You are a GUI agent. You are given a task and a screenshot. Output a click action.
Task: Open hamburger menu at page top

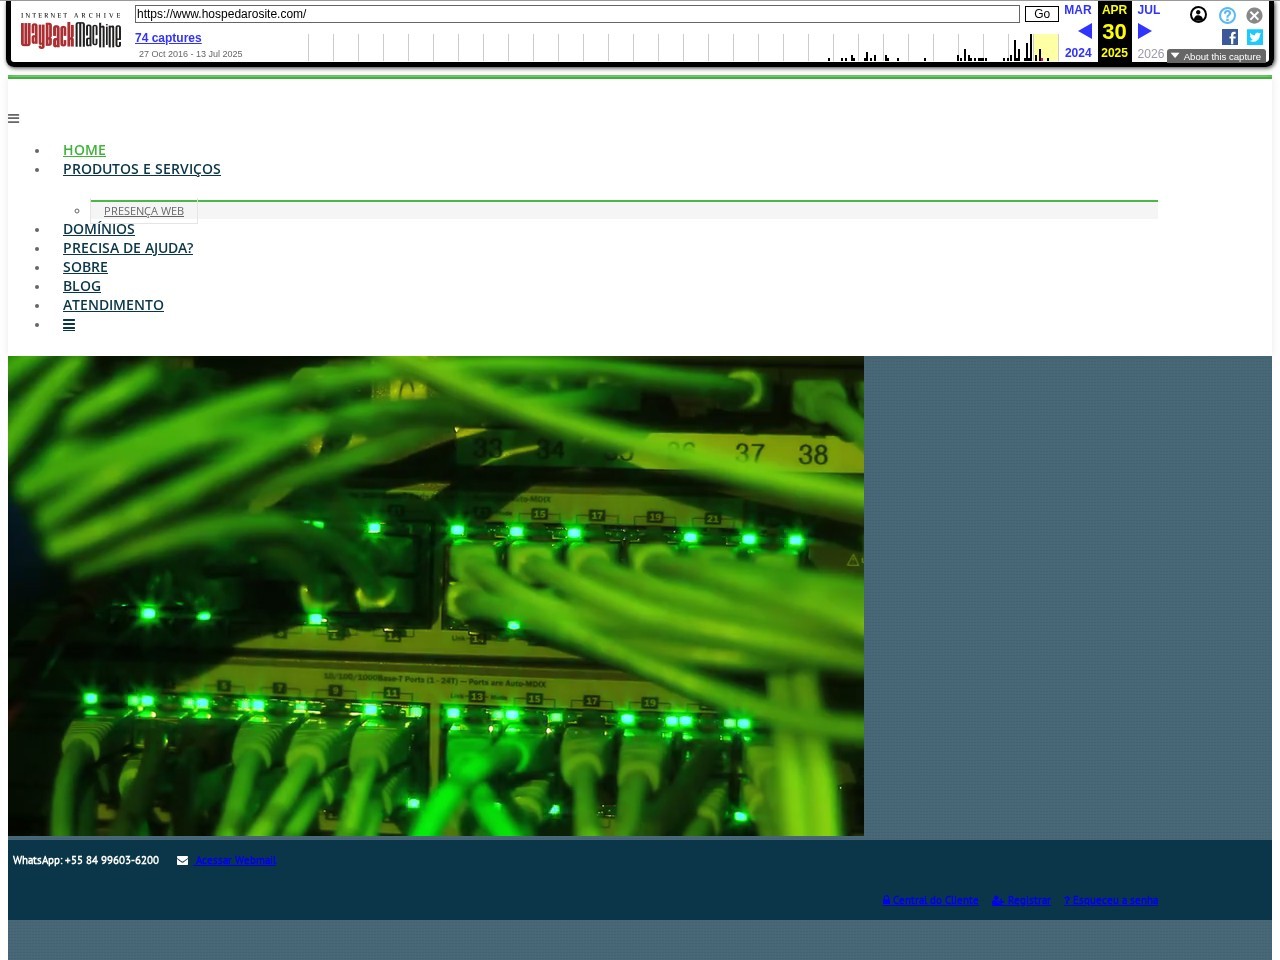pyautogui.click(x=14, y=119)
